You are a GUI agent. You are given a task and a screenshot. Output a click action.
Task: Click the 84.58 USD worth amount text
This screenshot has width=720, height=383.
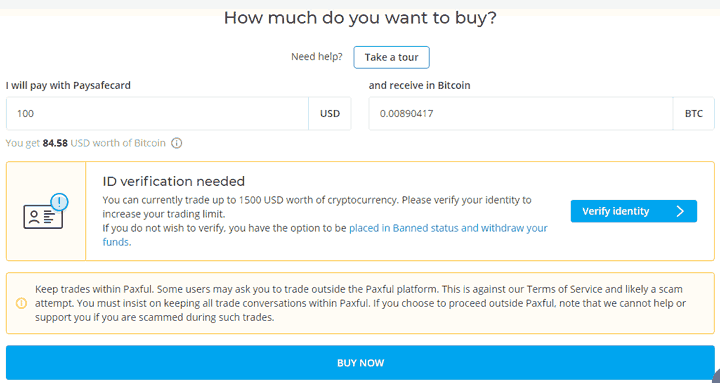[55, 143]
